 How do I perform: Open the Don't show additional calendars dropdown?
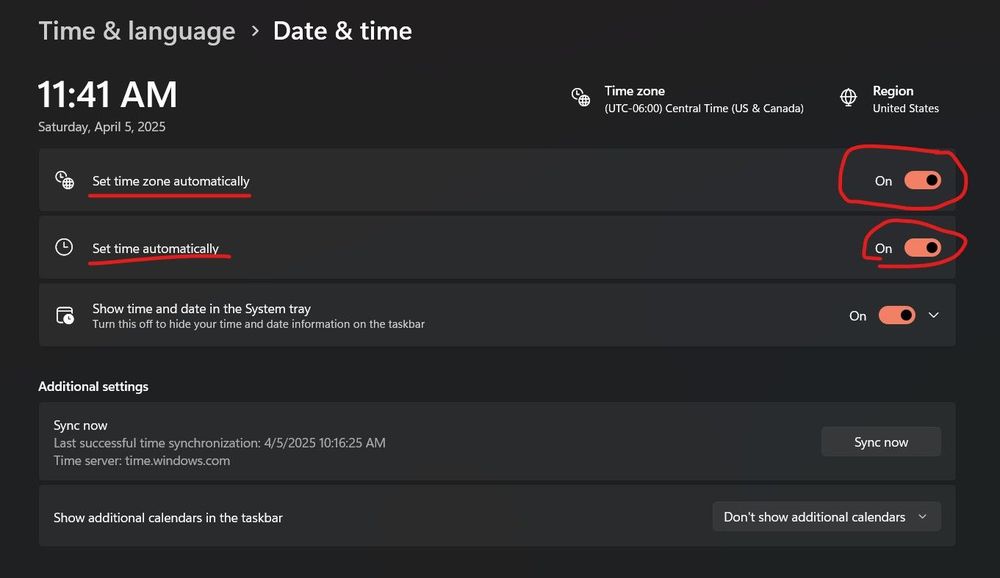coord(826,516)
